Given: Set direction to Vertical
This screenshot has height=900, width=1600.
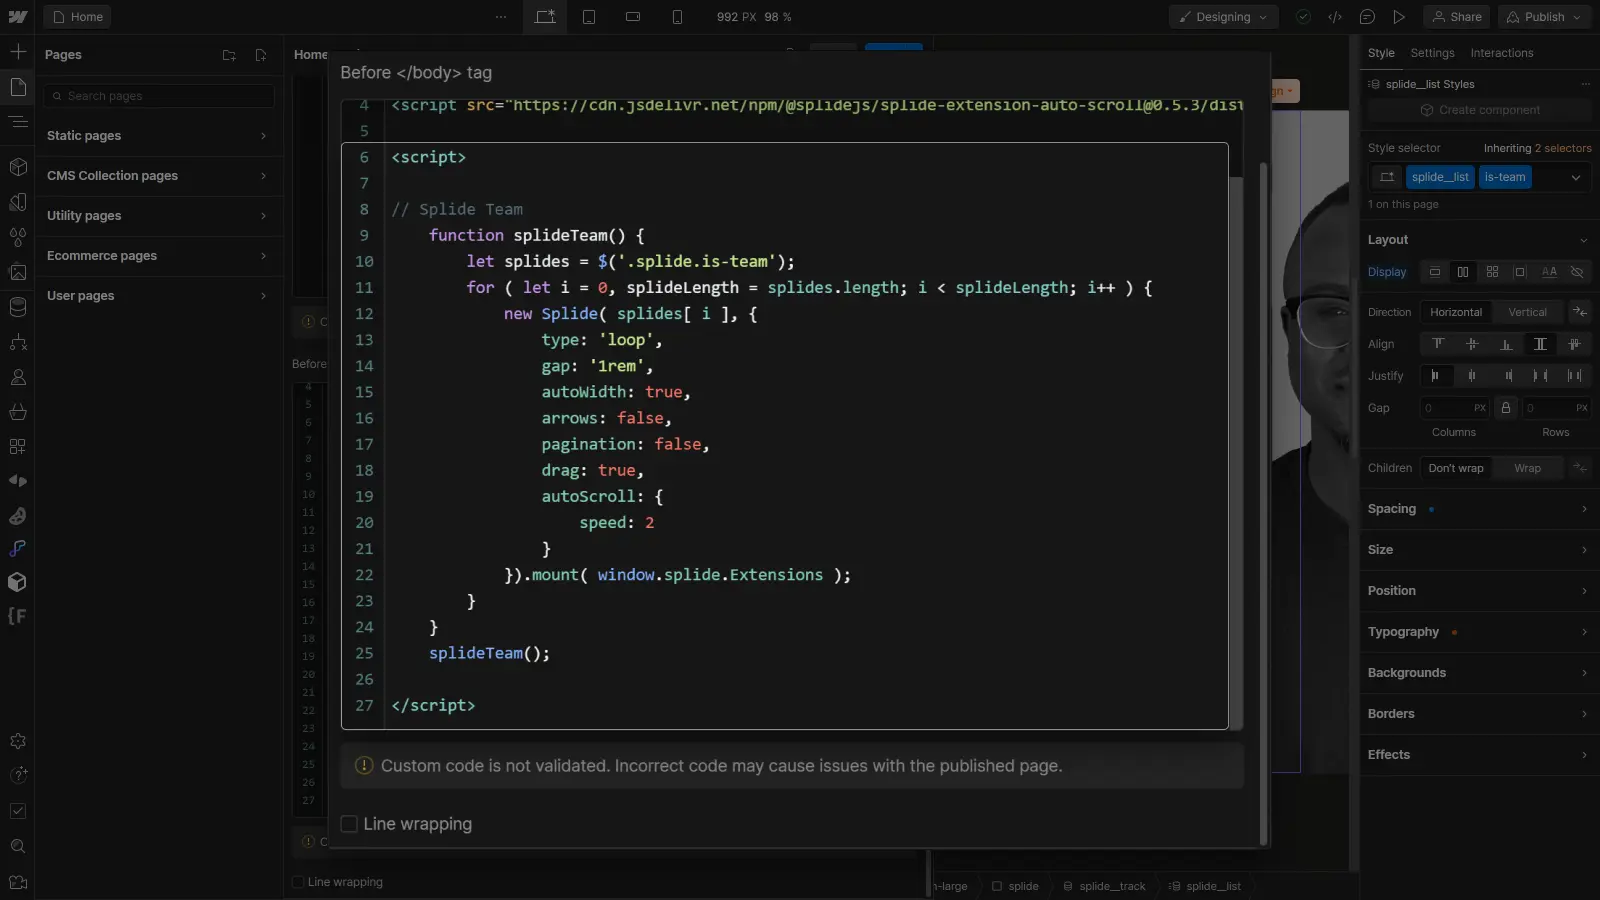Looking at the screenshot, I should coord(1527,312).
